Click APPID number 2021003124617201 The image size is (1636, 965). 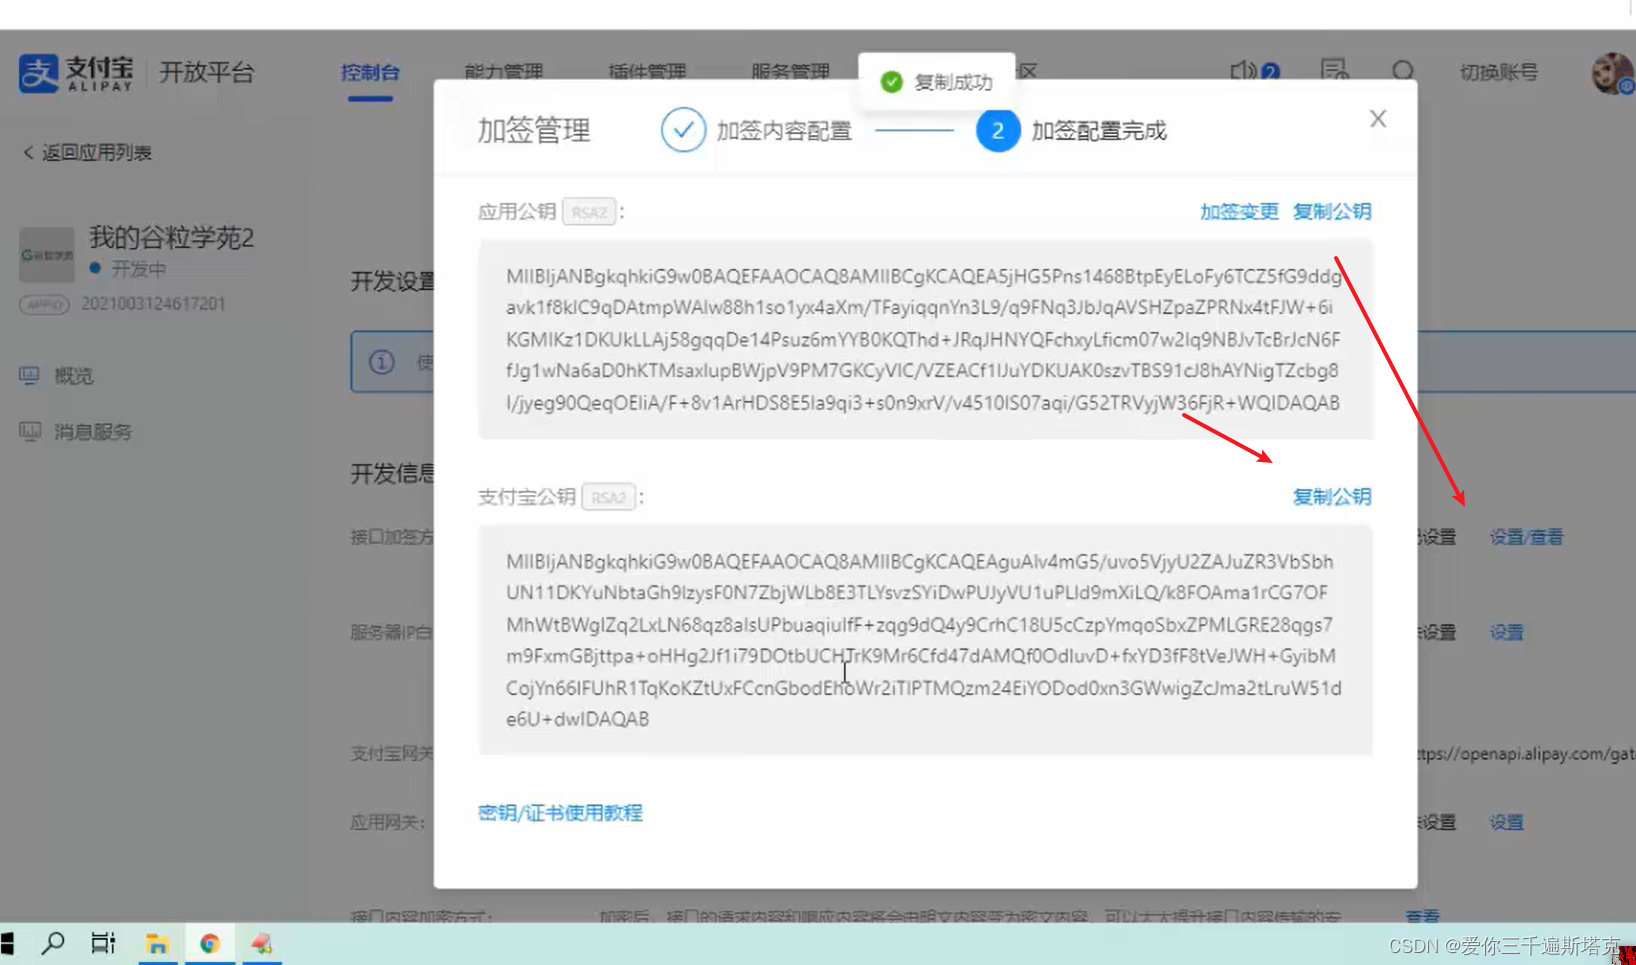pyautogui.click(x=153, y=304)
